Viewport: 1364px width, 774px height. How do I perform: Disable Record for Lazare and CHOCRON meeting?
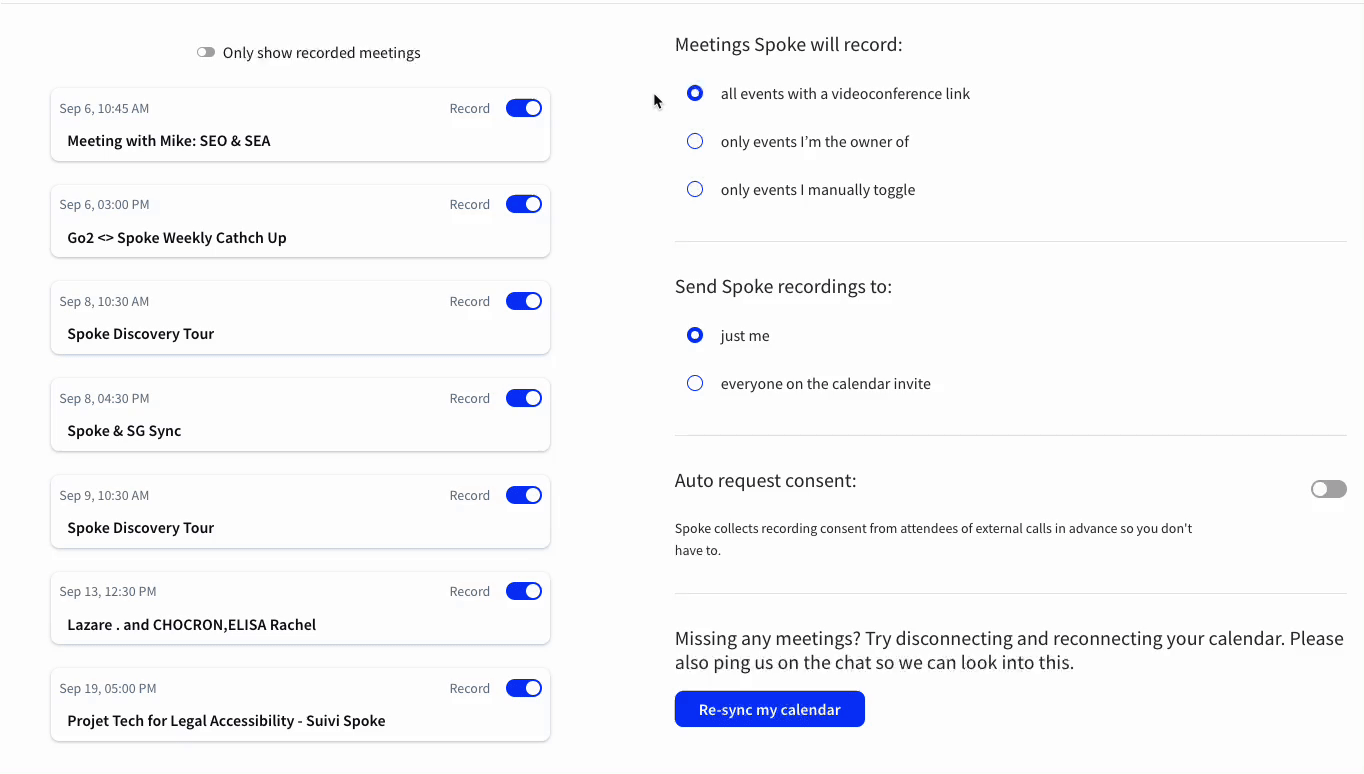tap(523, 591)
